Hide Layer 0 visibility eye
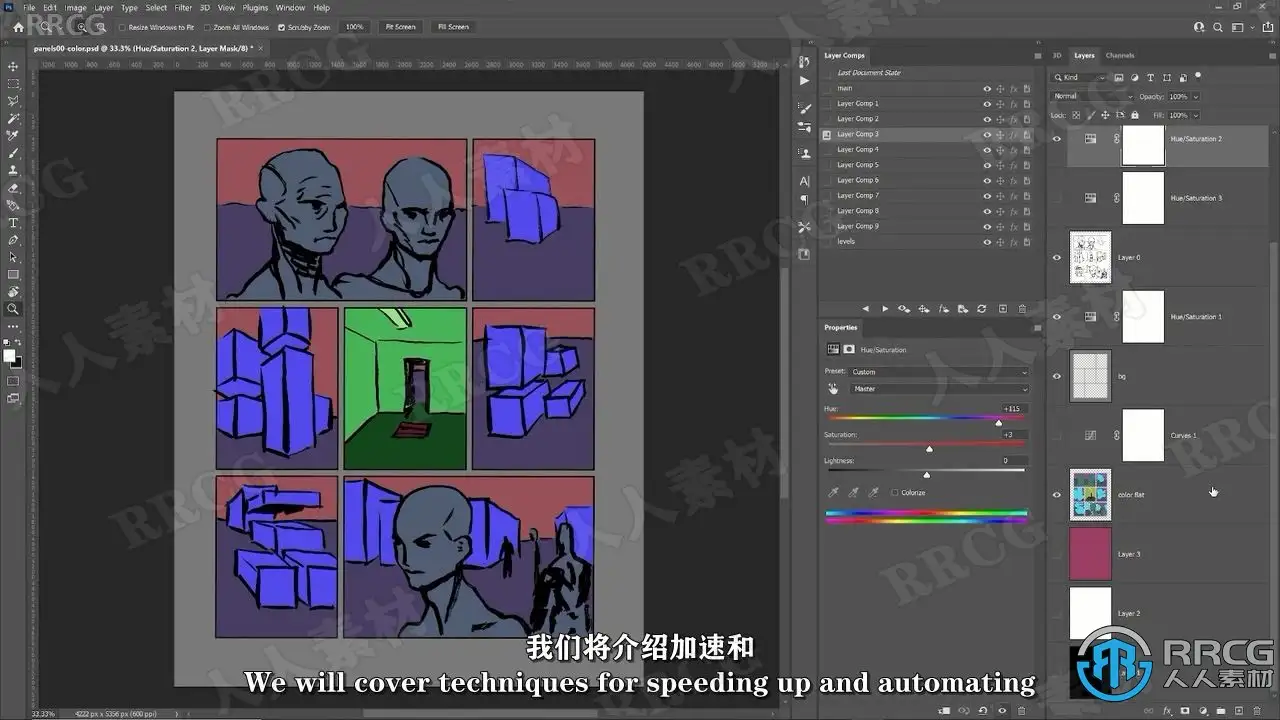This screenshot has width=1280, height=720. pos(1057,257)
